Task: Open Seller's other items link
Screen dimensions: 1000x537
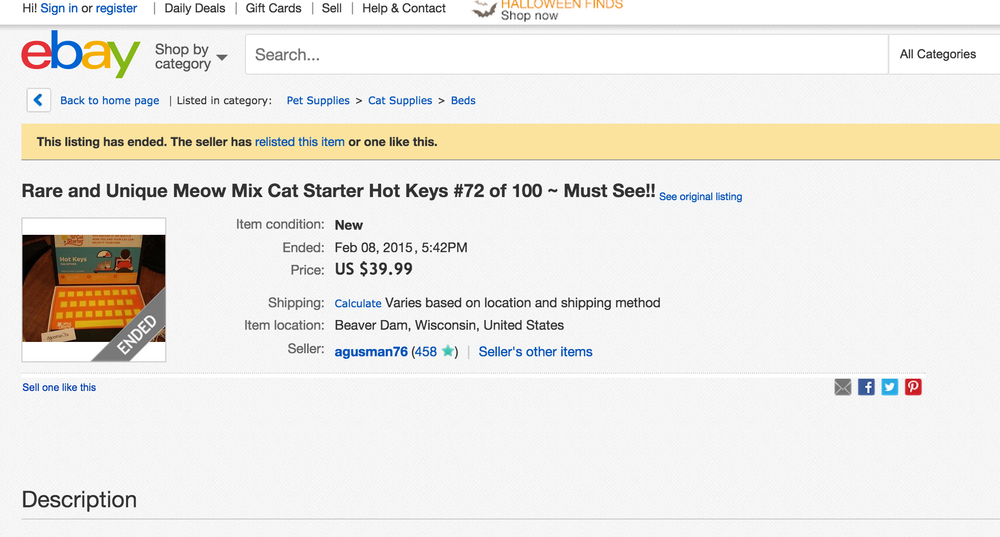Action: tap(535, 351)
